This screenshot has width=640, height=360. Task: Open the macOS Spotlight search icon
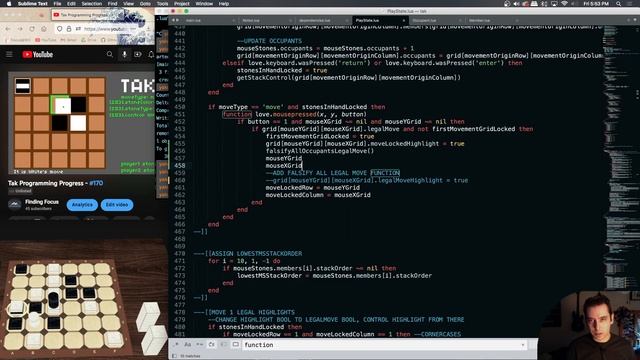pos(619,4)
